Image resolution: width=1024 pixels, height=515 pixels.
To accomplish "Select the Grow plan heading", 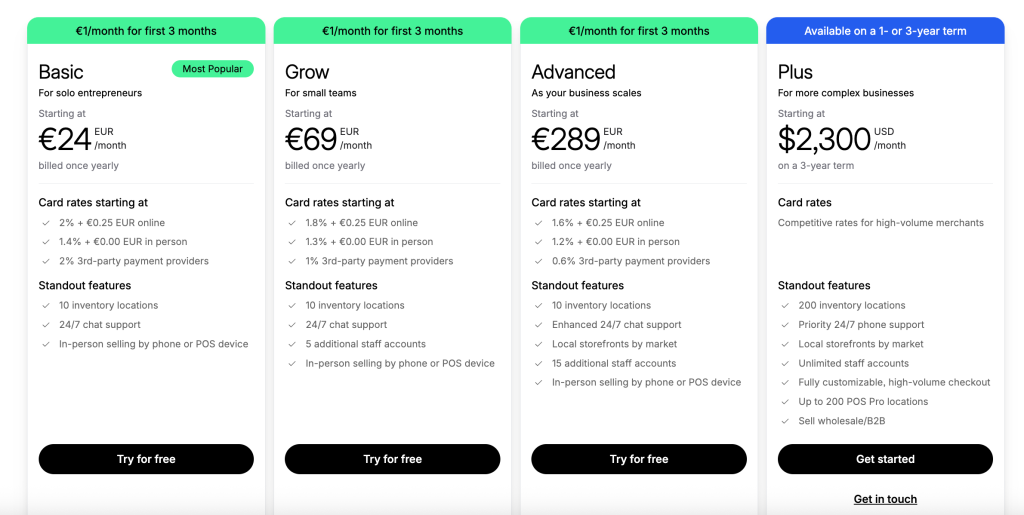I will tap(307, 71).
